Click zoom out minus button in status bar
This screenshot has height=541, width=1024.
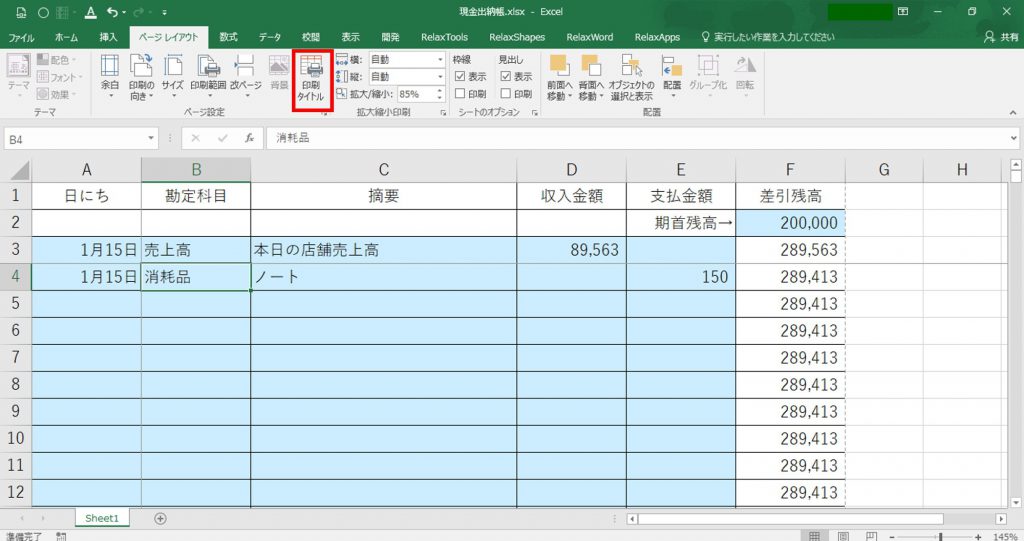(893, 537)
